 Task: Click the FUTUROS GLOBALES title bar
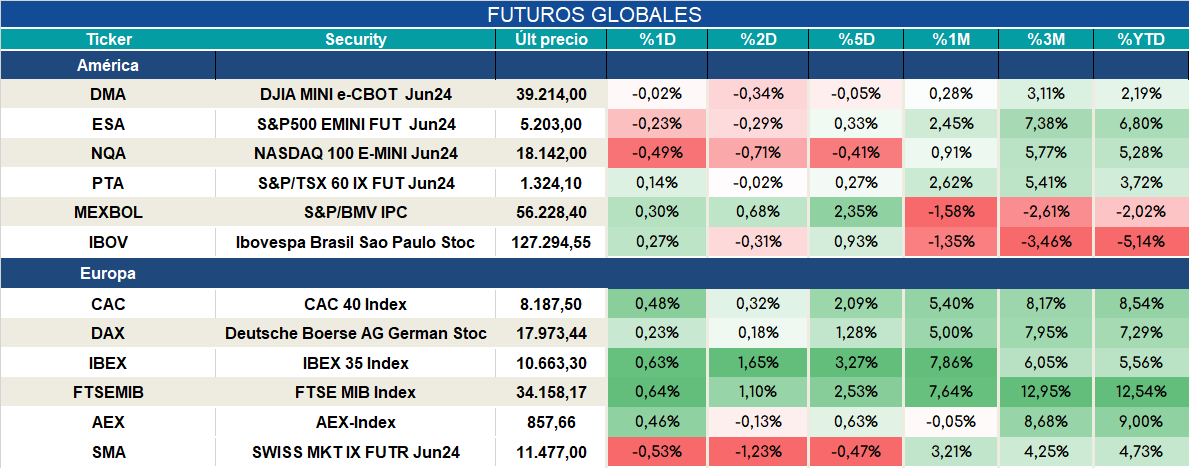point(594,14)
